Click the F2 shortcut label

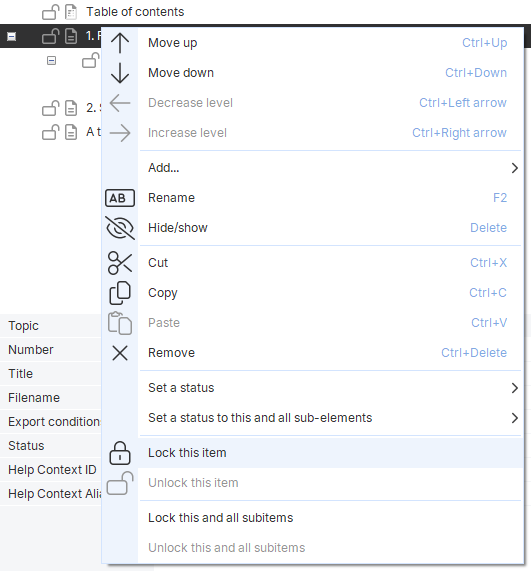[500, 198]
